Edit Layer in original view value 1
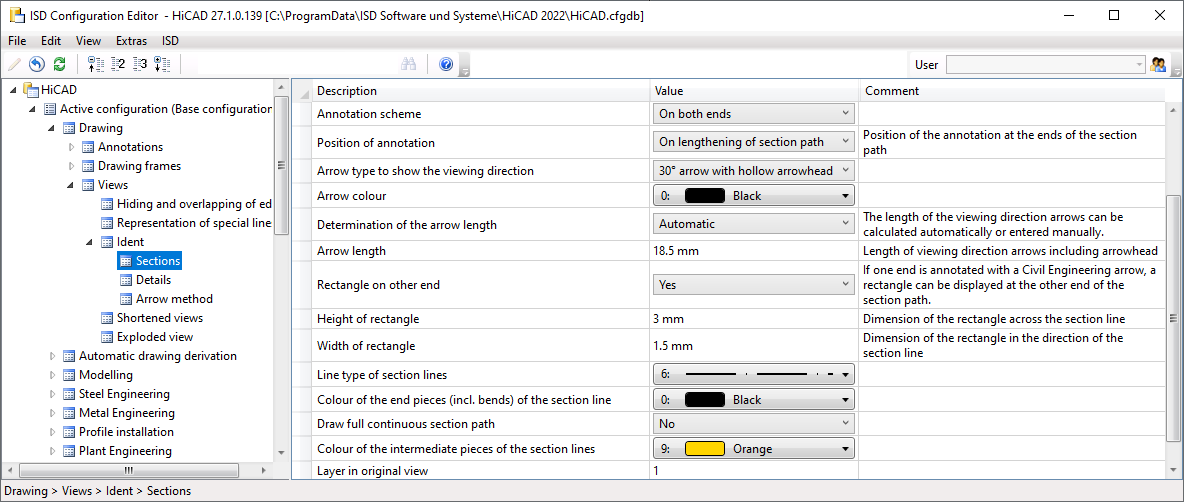Image resolution: width=1184 pixels, height=502 pixels. (754, 471)
